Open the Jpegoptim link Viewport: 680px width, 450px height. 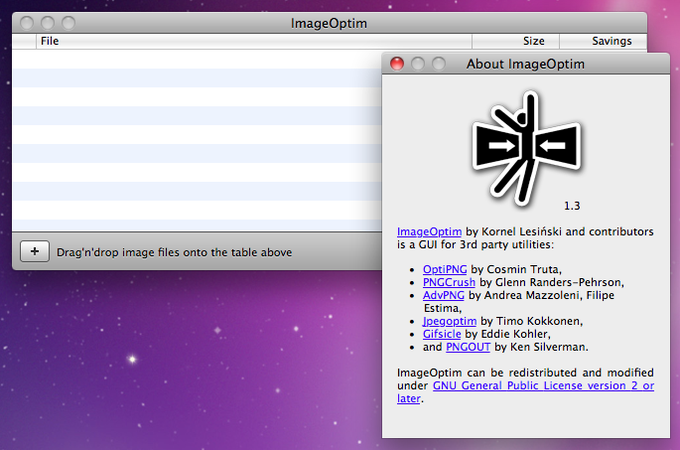(x=449, y=321)
